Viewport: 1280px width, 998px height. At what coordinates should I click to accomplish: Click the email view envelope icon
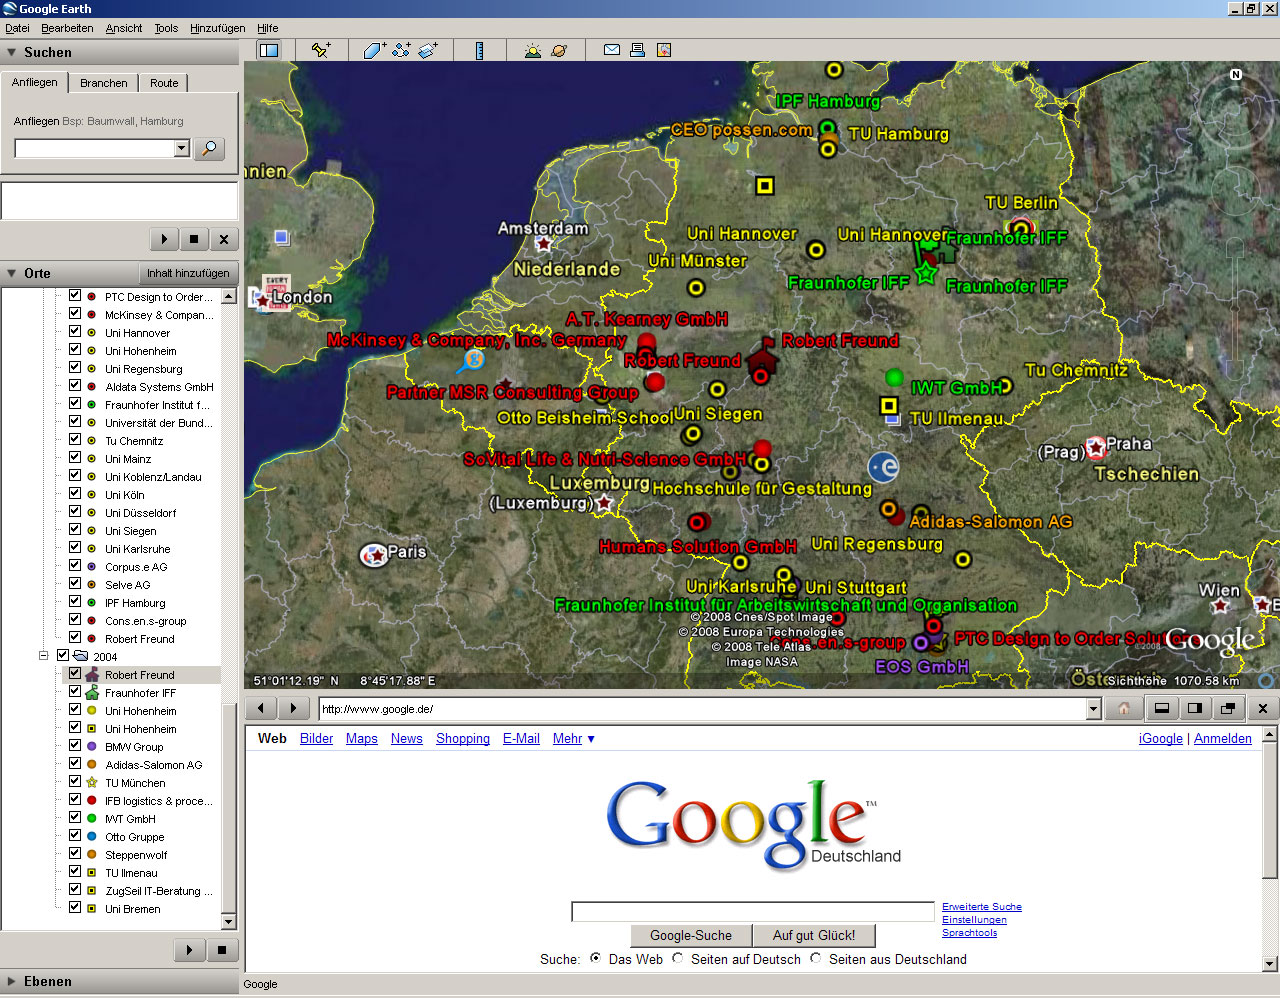click(612, 50)
